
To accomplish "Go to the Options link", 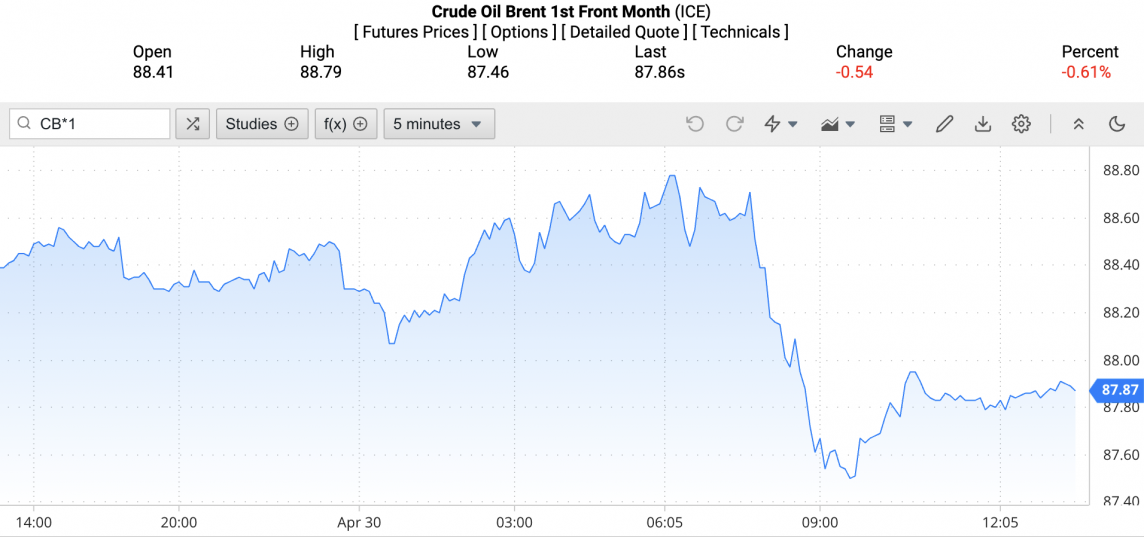I will pyautogui.click(x=519, y=32).
